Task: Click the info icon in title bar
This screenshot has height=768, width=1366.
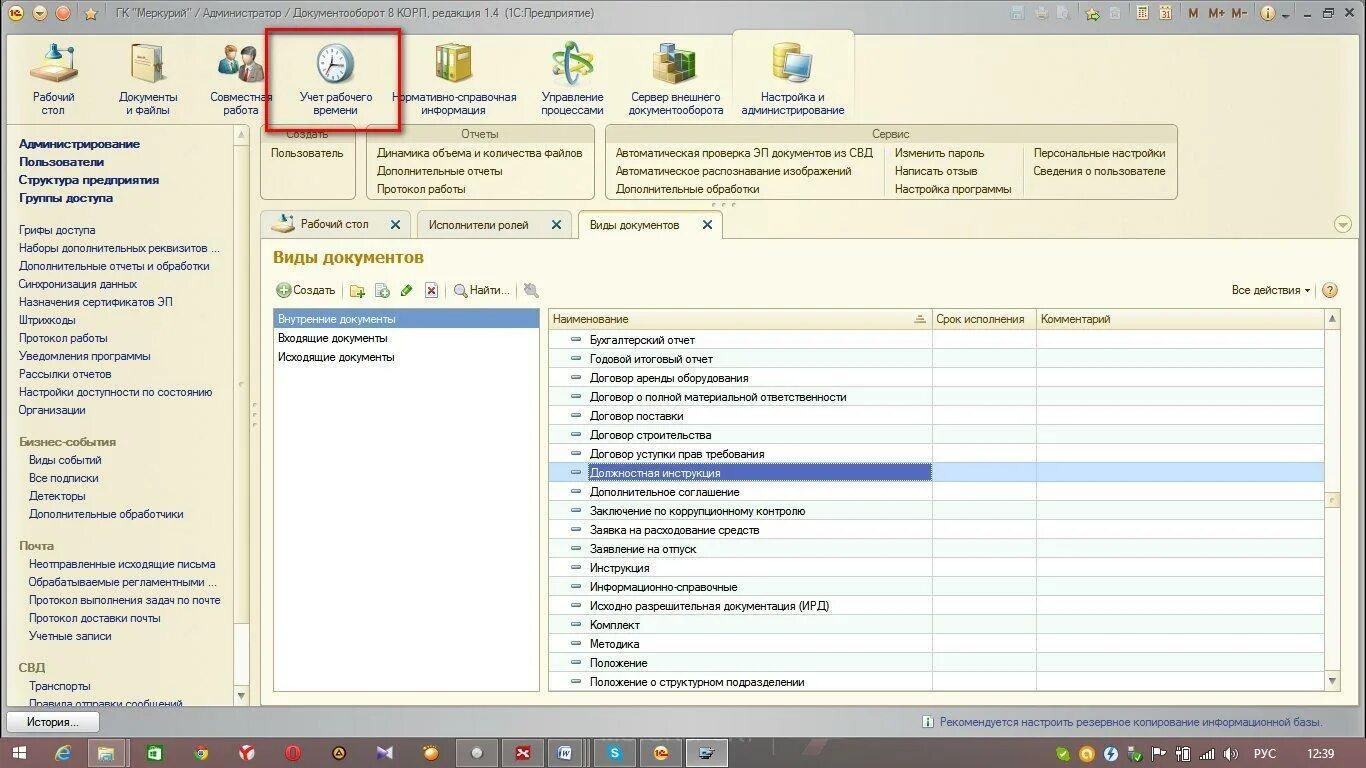Action: (1268, 13)
